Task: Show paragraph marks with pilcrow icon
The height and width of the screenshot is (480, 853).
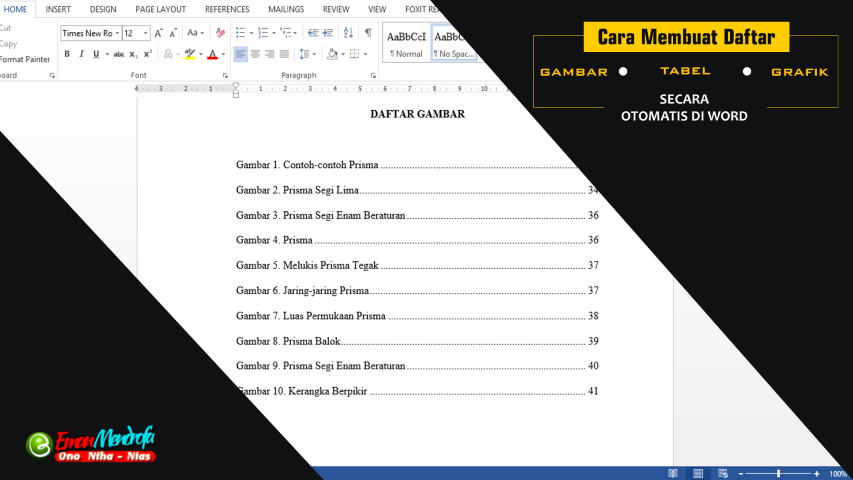Action: [x=368, y=33]
